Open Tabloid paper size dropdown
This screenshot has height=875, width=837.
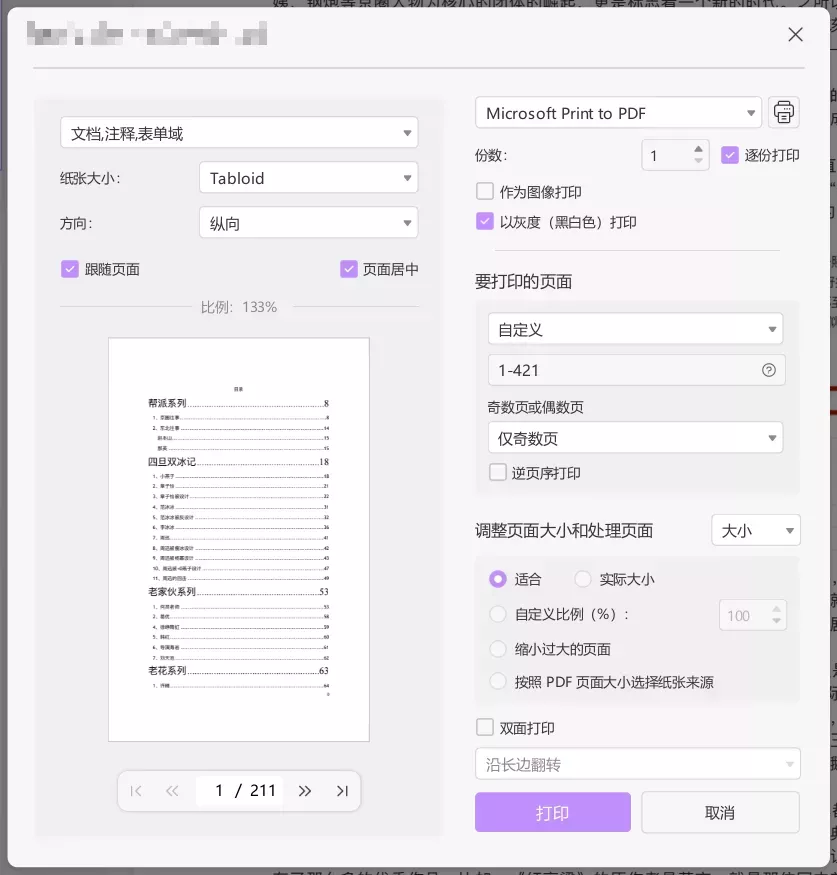[309, 177]
